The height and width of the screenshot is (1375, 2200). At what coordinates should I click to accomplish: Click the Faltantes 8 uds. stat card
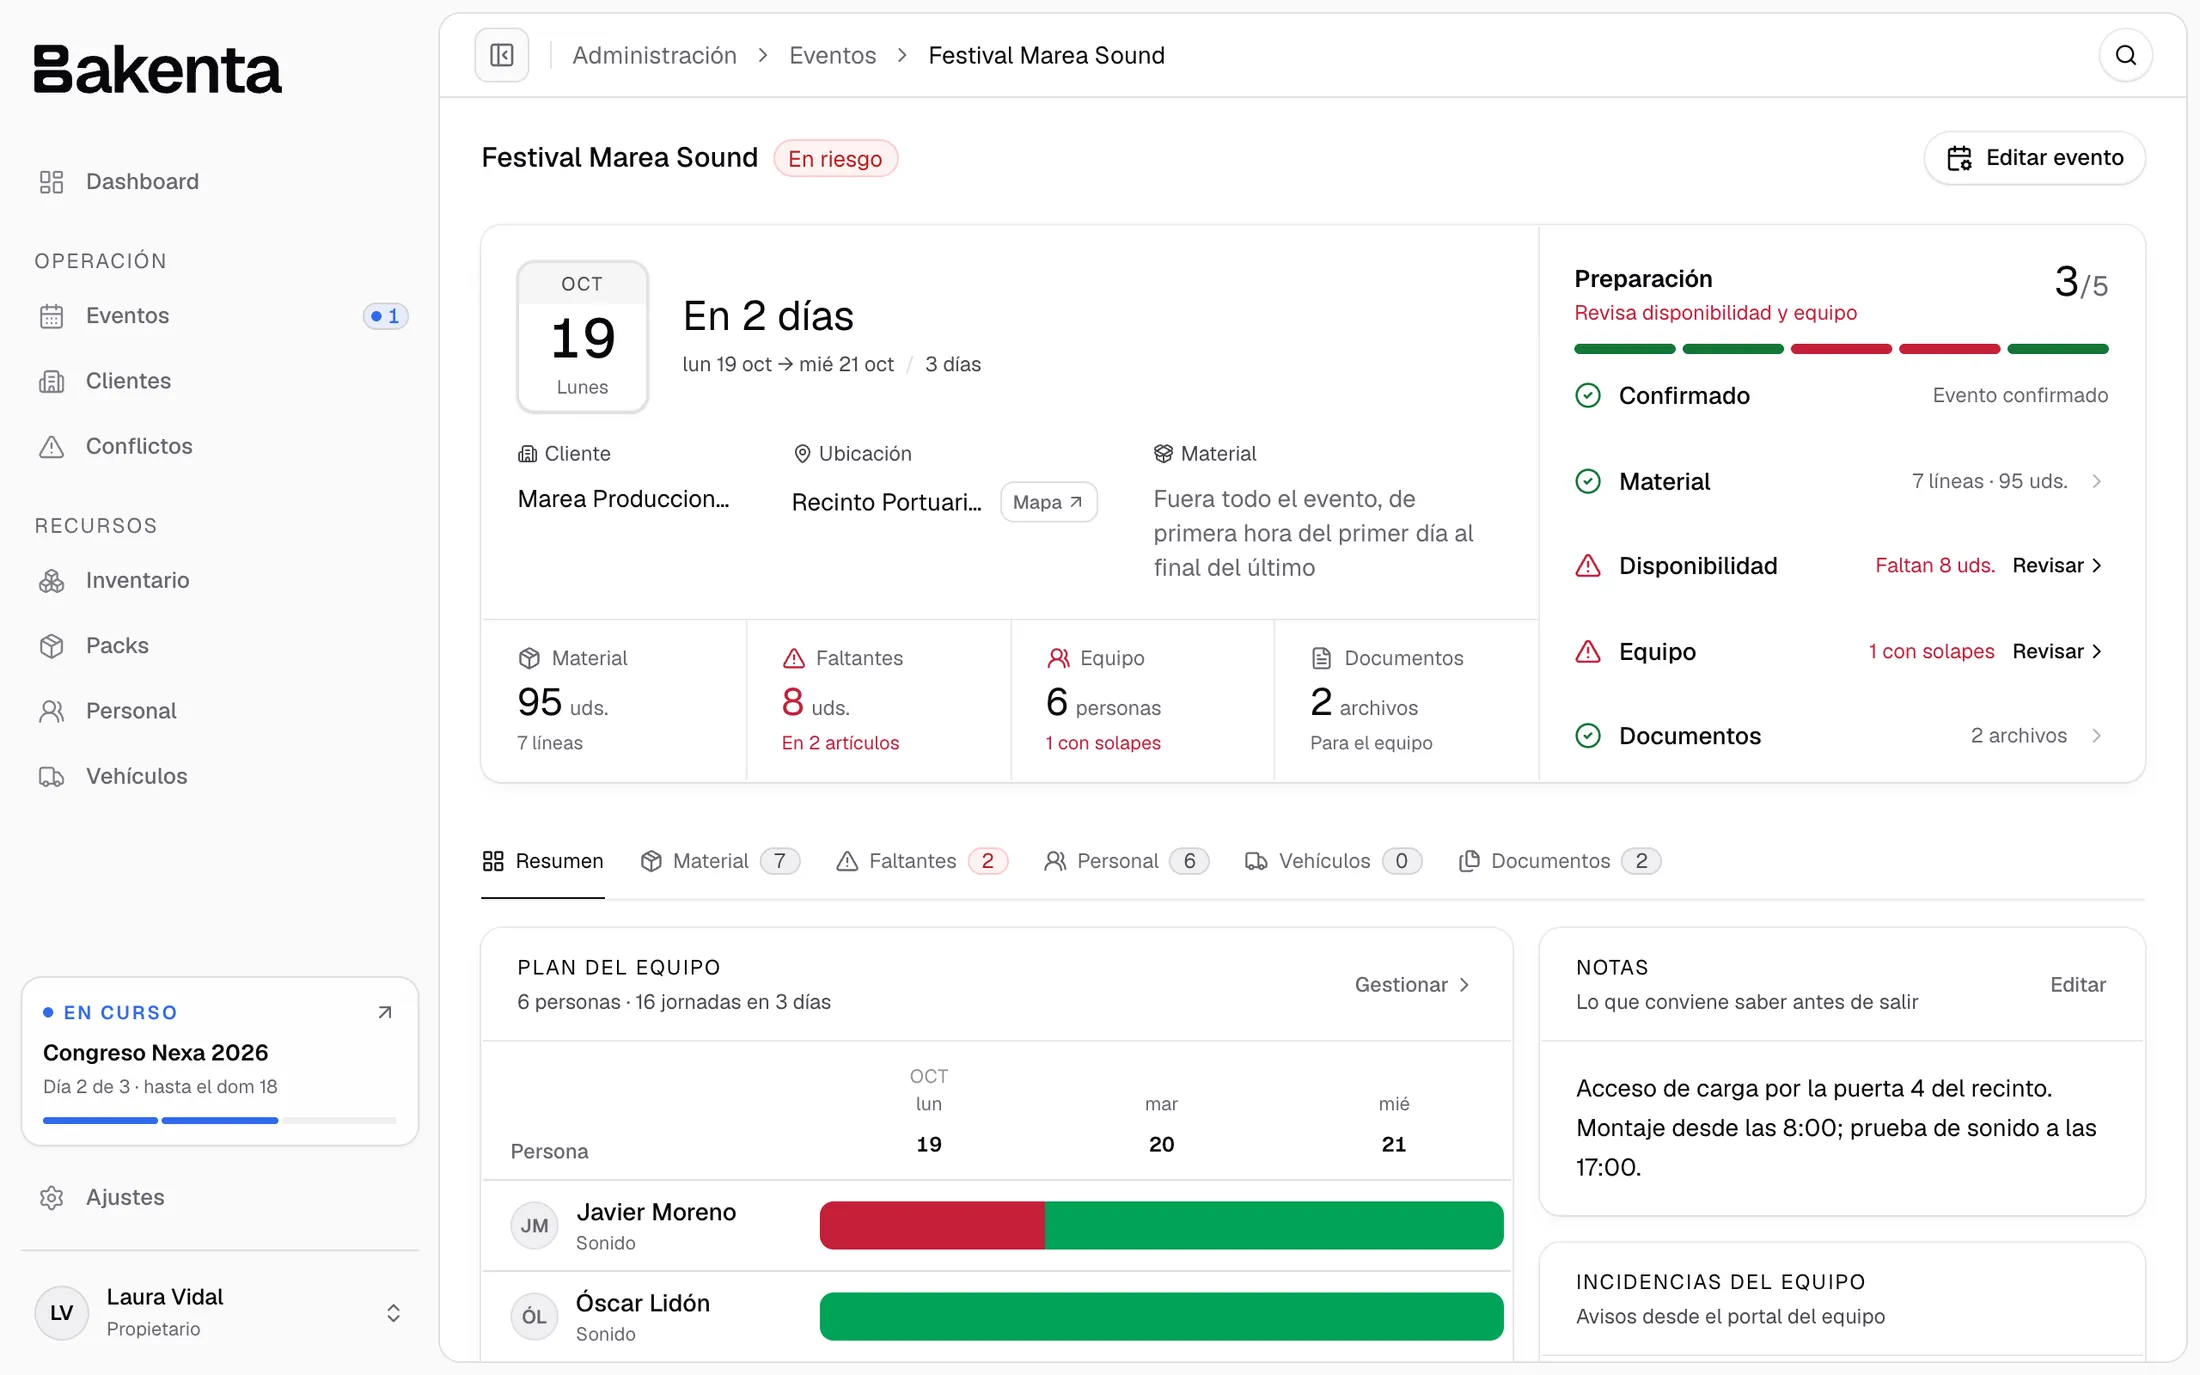(x=878, y=700)
